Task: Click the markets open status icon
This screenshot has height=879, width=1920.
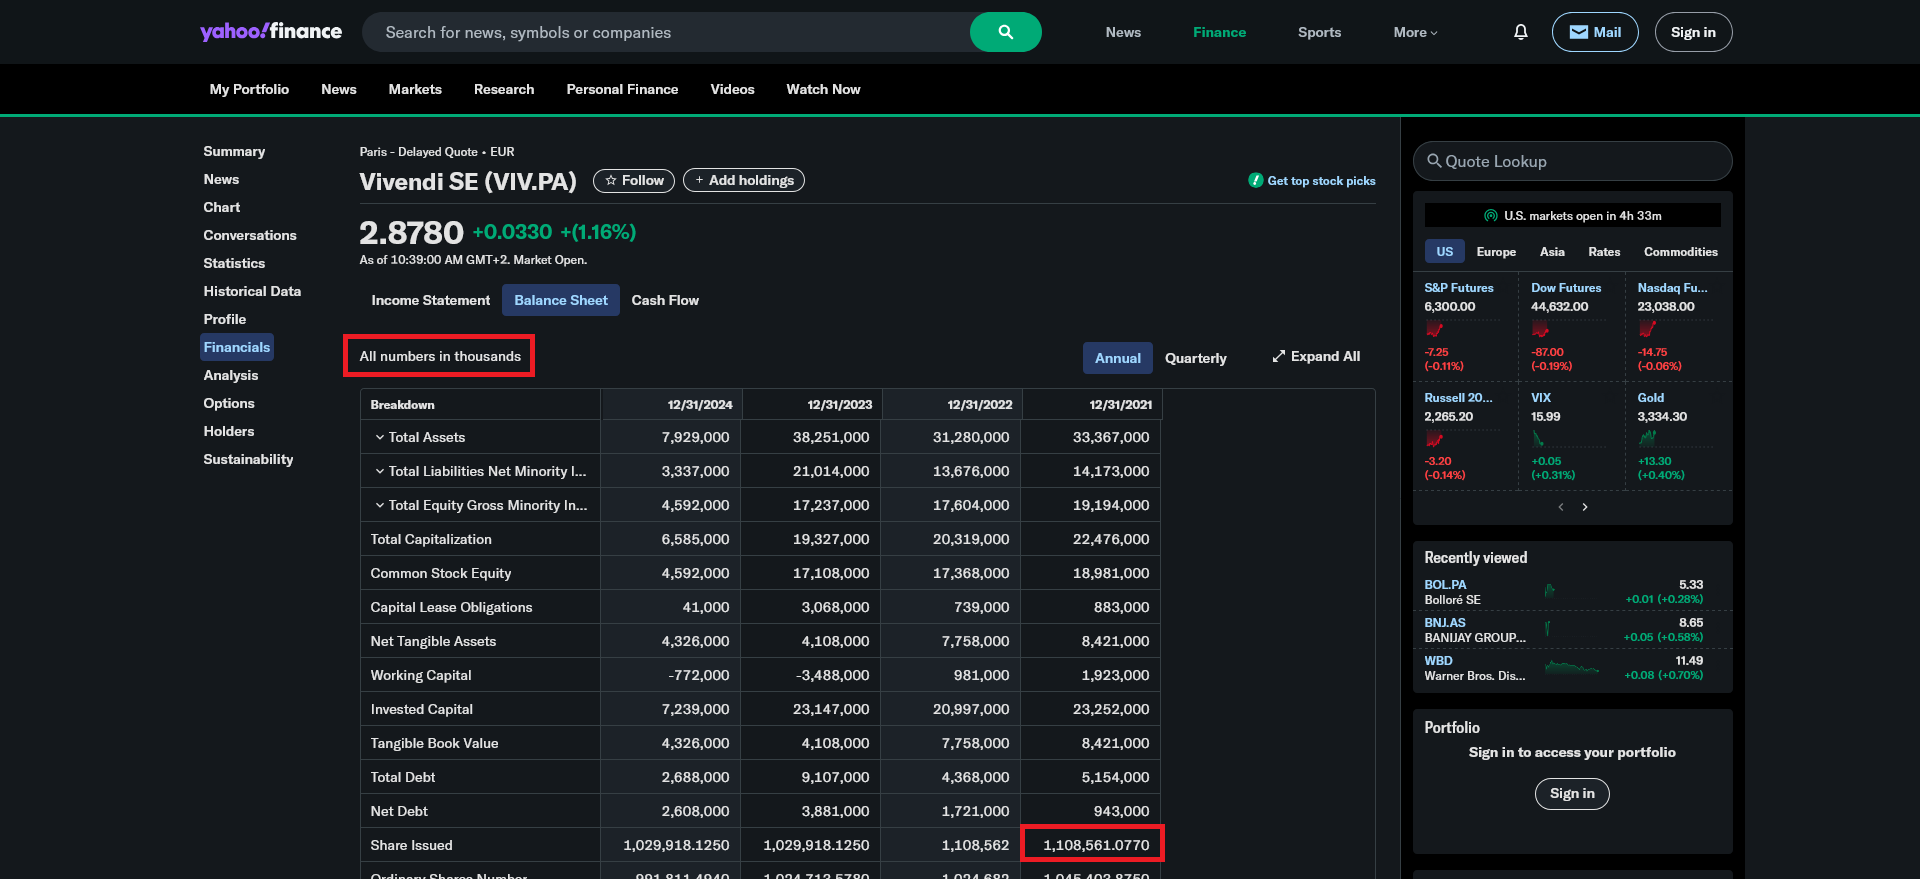Action: point(1491,216)
